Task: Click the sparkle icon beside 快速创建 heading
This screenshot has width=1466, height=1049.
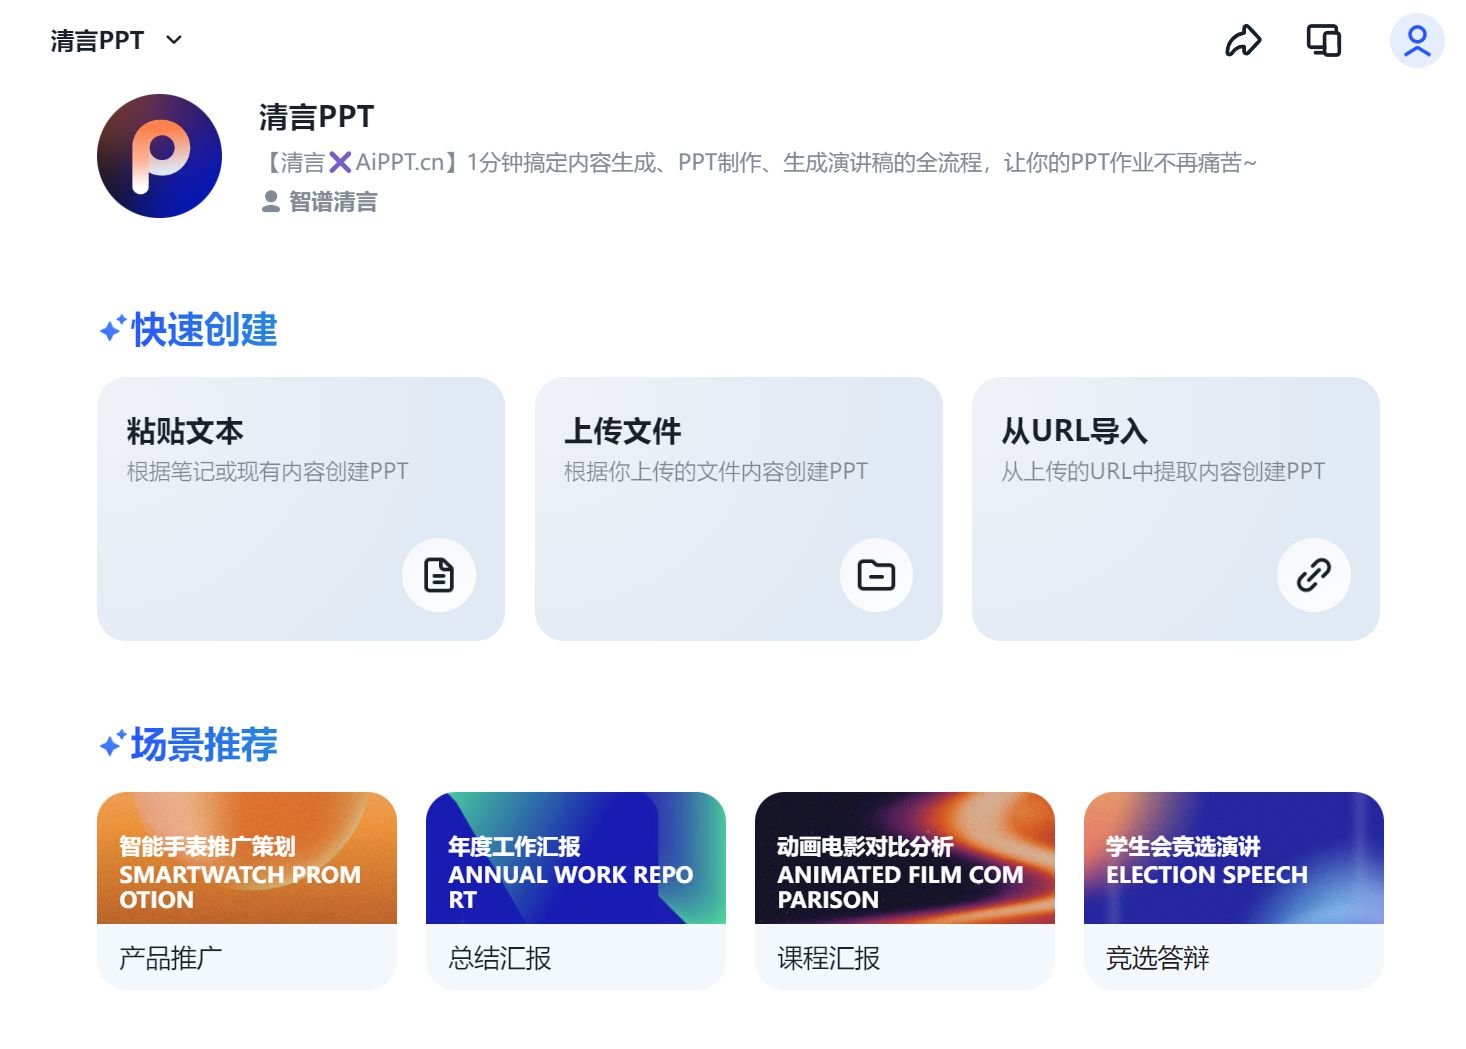Action: (x=110, y=328)
